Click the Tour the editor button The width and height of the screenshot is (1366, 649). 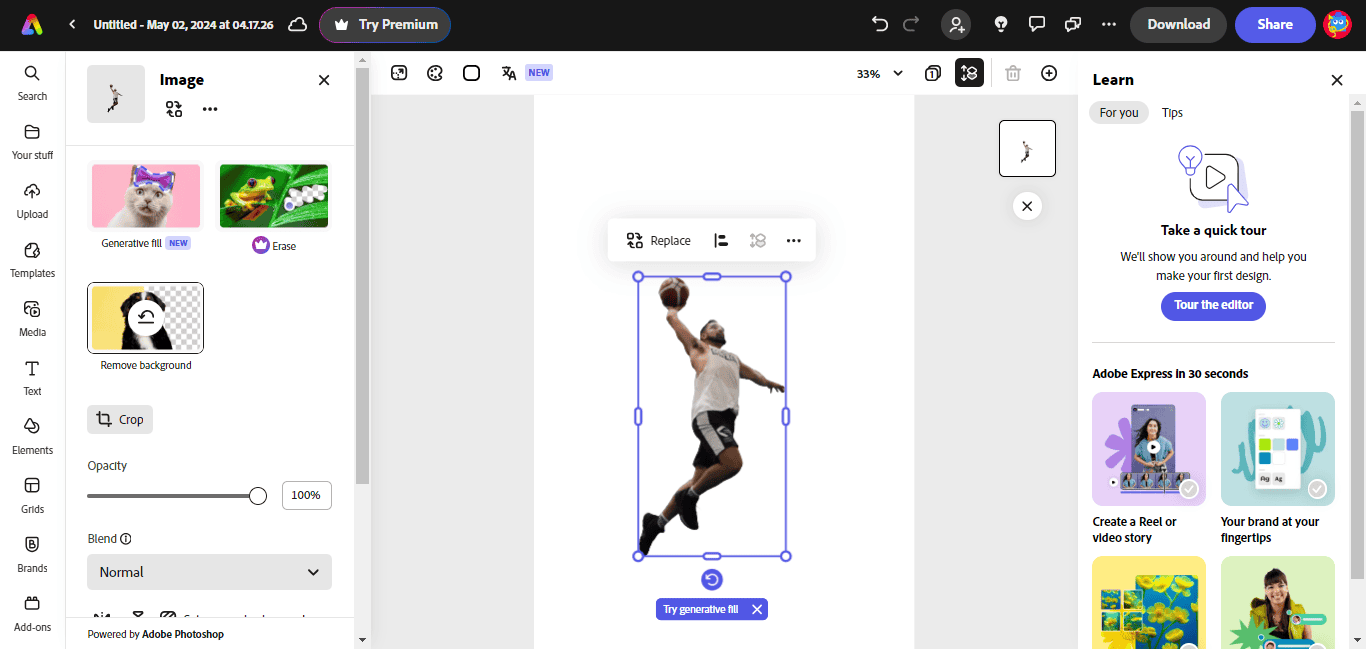pyautogui.click(x=1214, y=306)
